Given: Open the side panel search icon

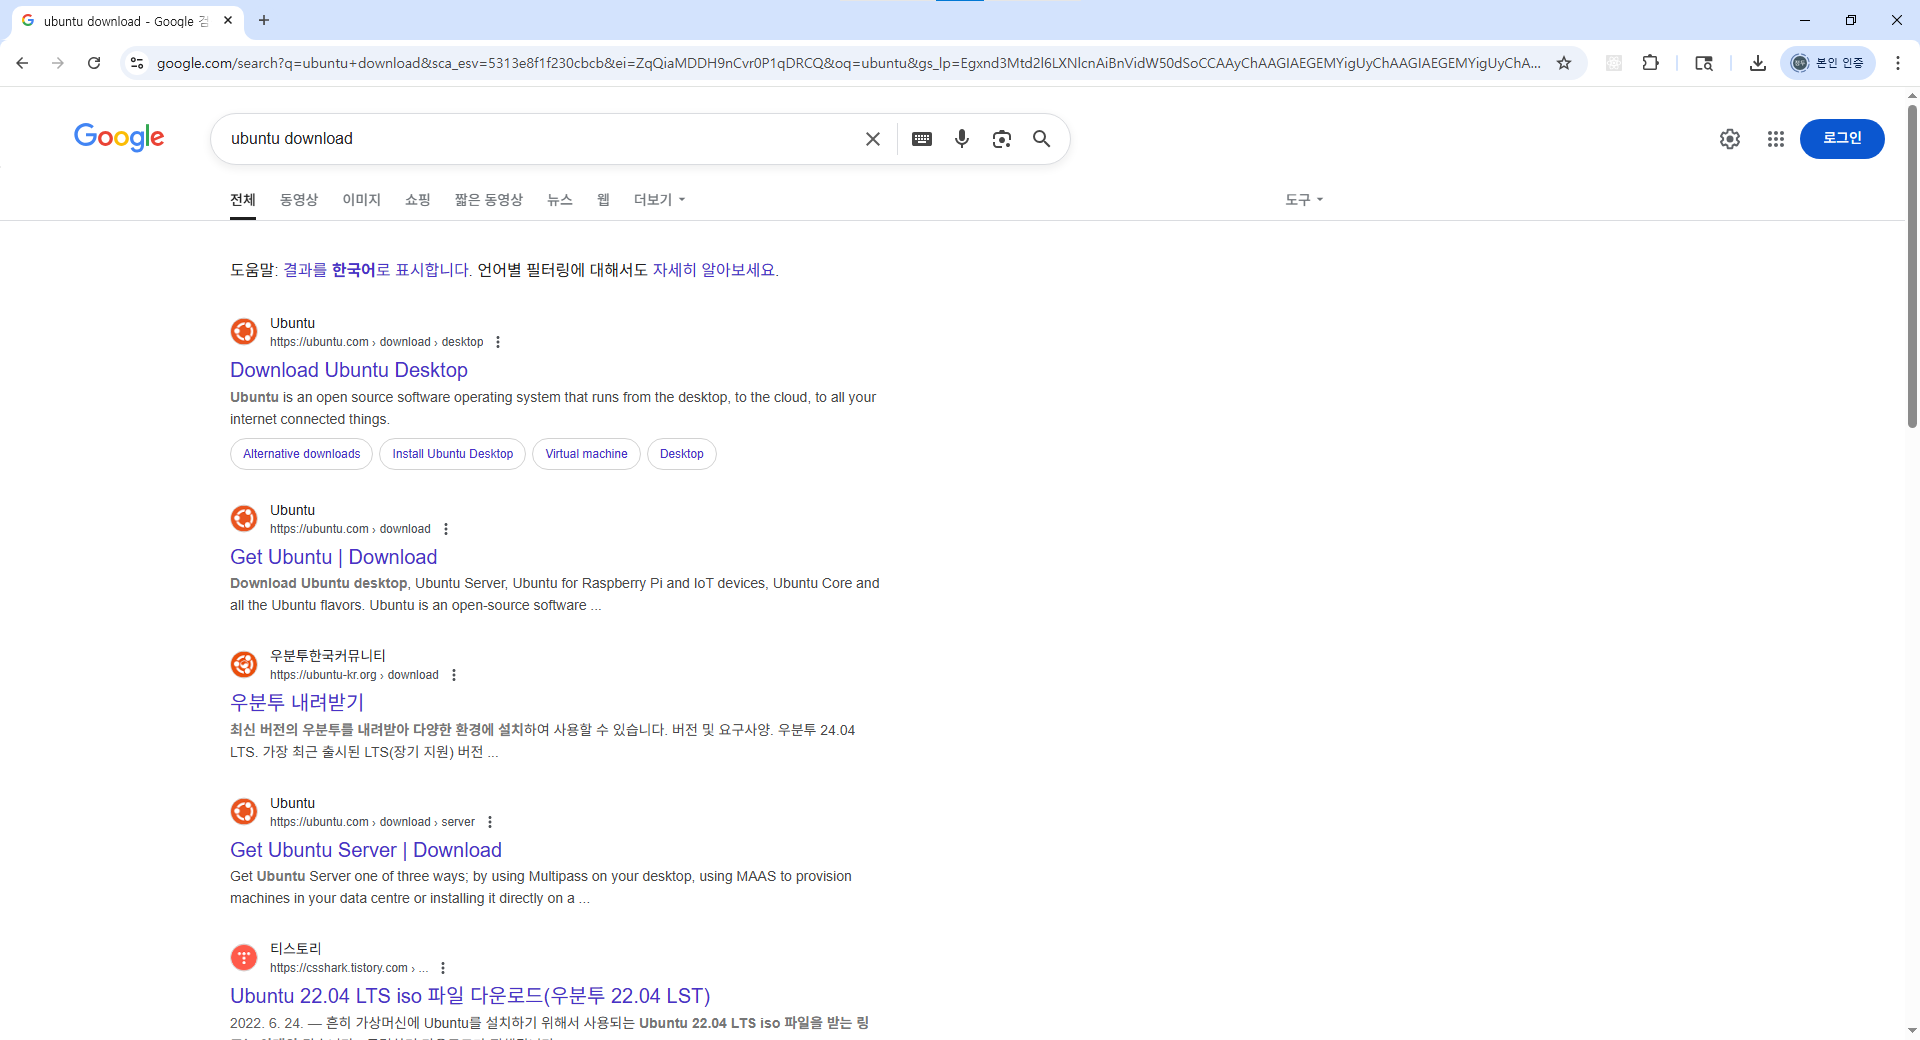Looking at the screenshot, I should click(x=1704, y=63).
